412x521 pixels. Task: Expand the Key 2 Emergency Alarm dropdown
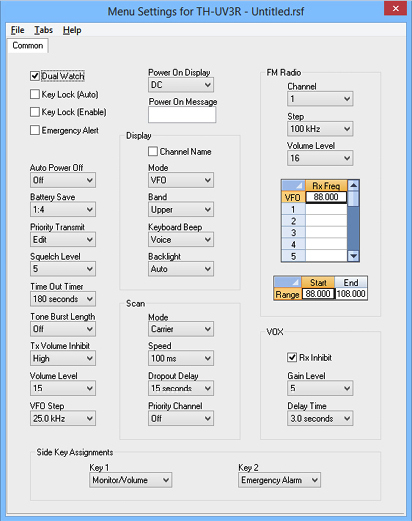click(279, 480)
